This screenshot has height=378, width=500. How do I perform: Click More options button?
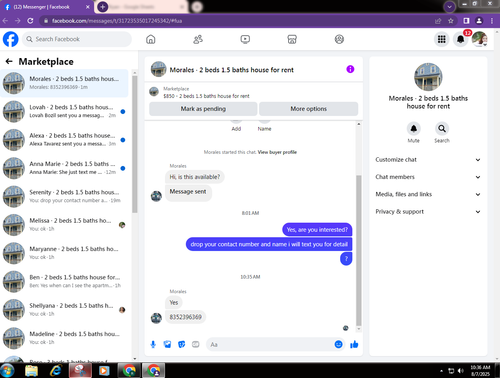click(309, 109)
